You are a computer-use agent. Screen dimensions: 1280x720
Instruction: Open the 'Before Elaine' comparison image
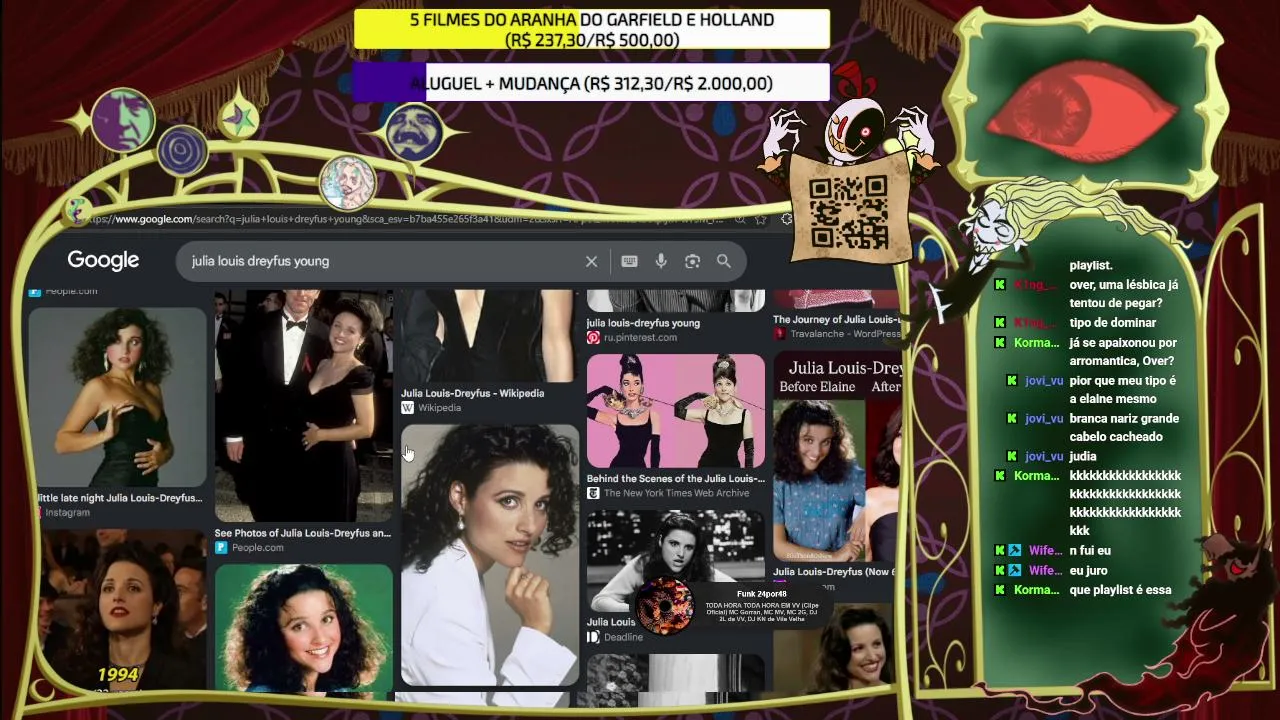pyautogui.click(x=836, y=457)
